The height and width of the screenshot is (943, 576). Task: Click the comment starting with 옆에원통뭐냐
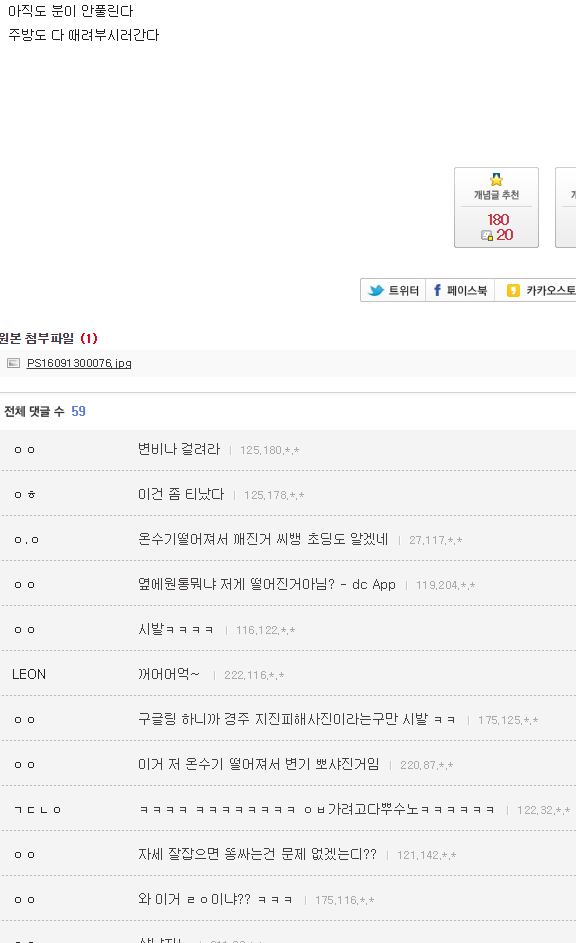click(266, 584)
